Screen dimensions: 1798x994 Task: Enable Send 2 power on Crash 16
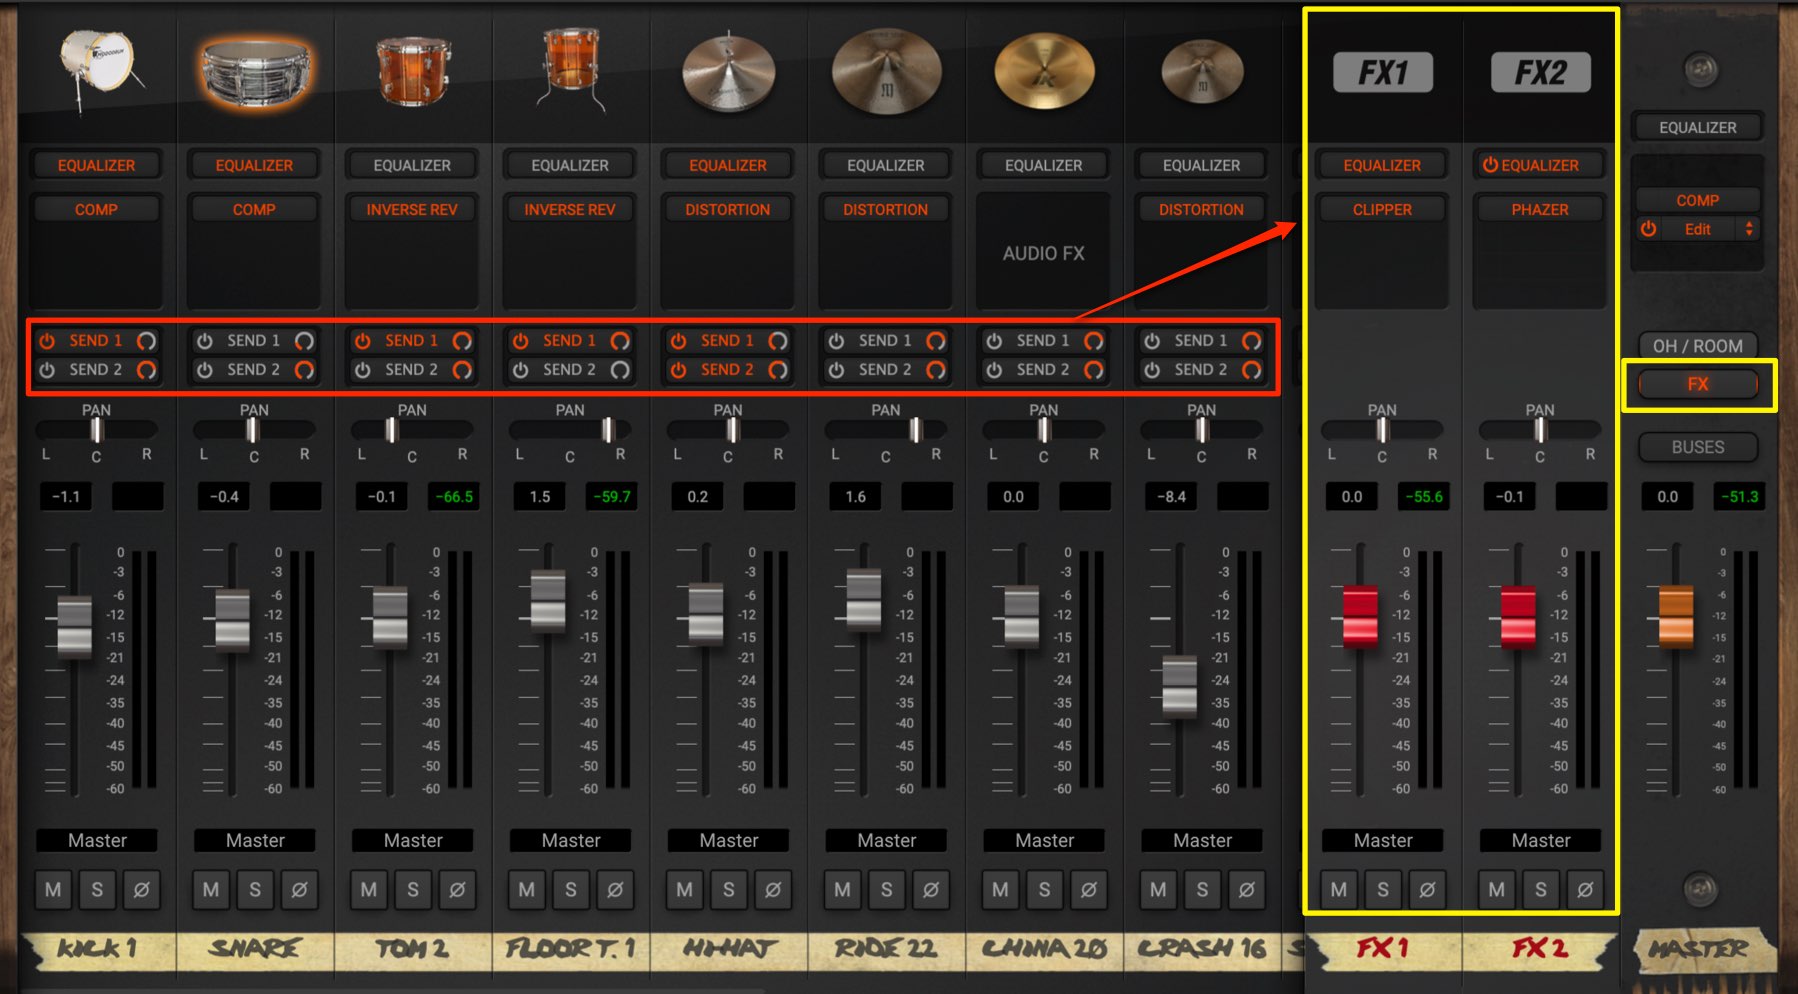click(x=1152, y=370)
